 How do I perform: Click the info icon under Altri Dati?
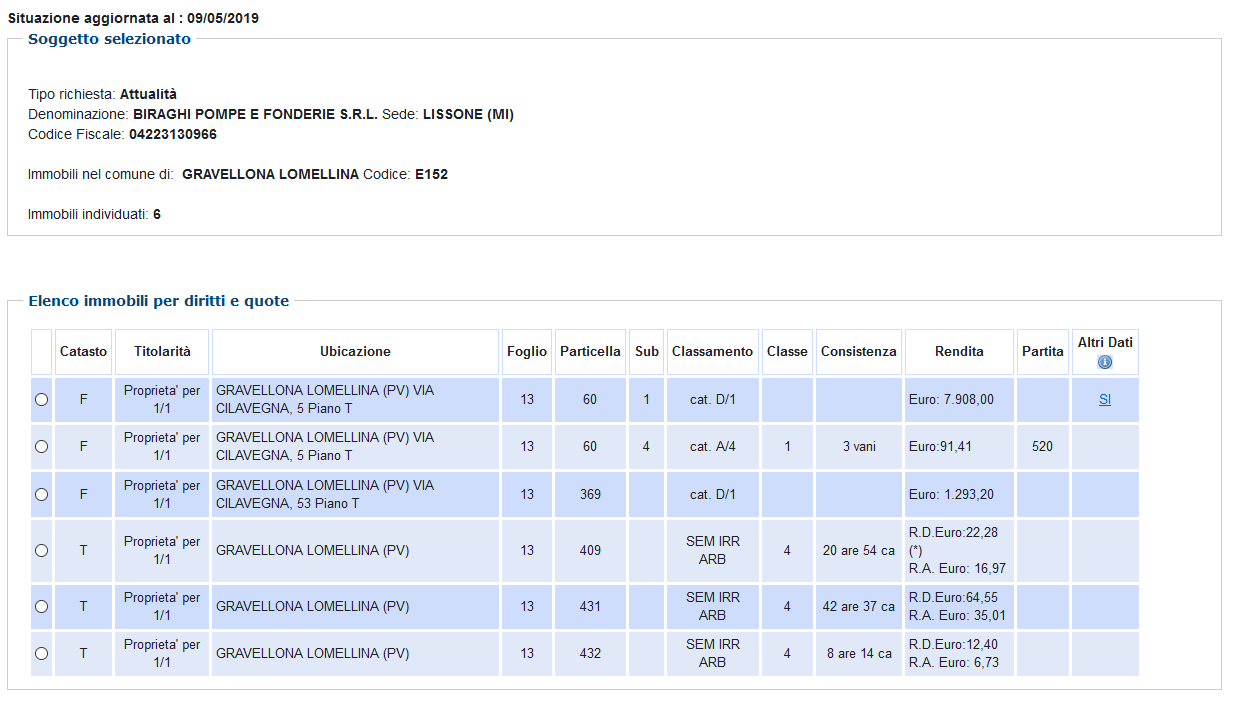pos(1105,362)
